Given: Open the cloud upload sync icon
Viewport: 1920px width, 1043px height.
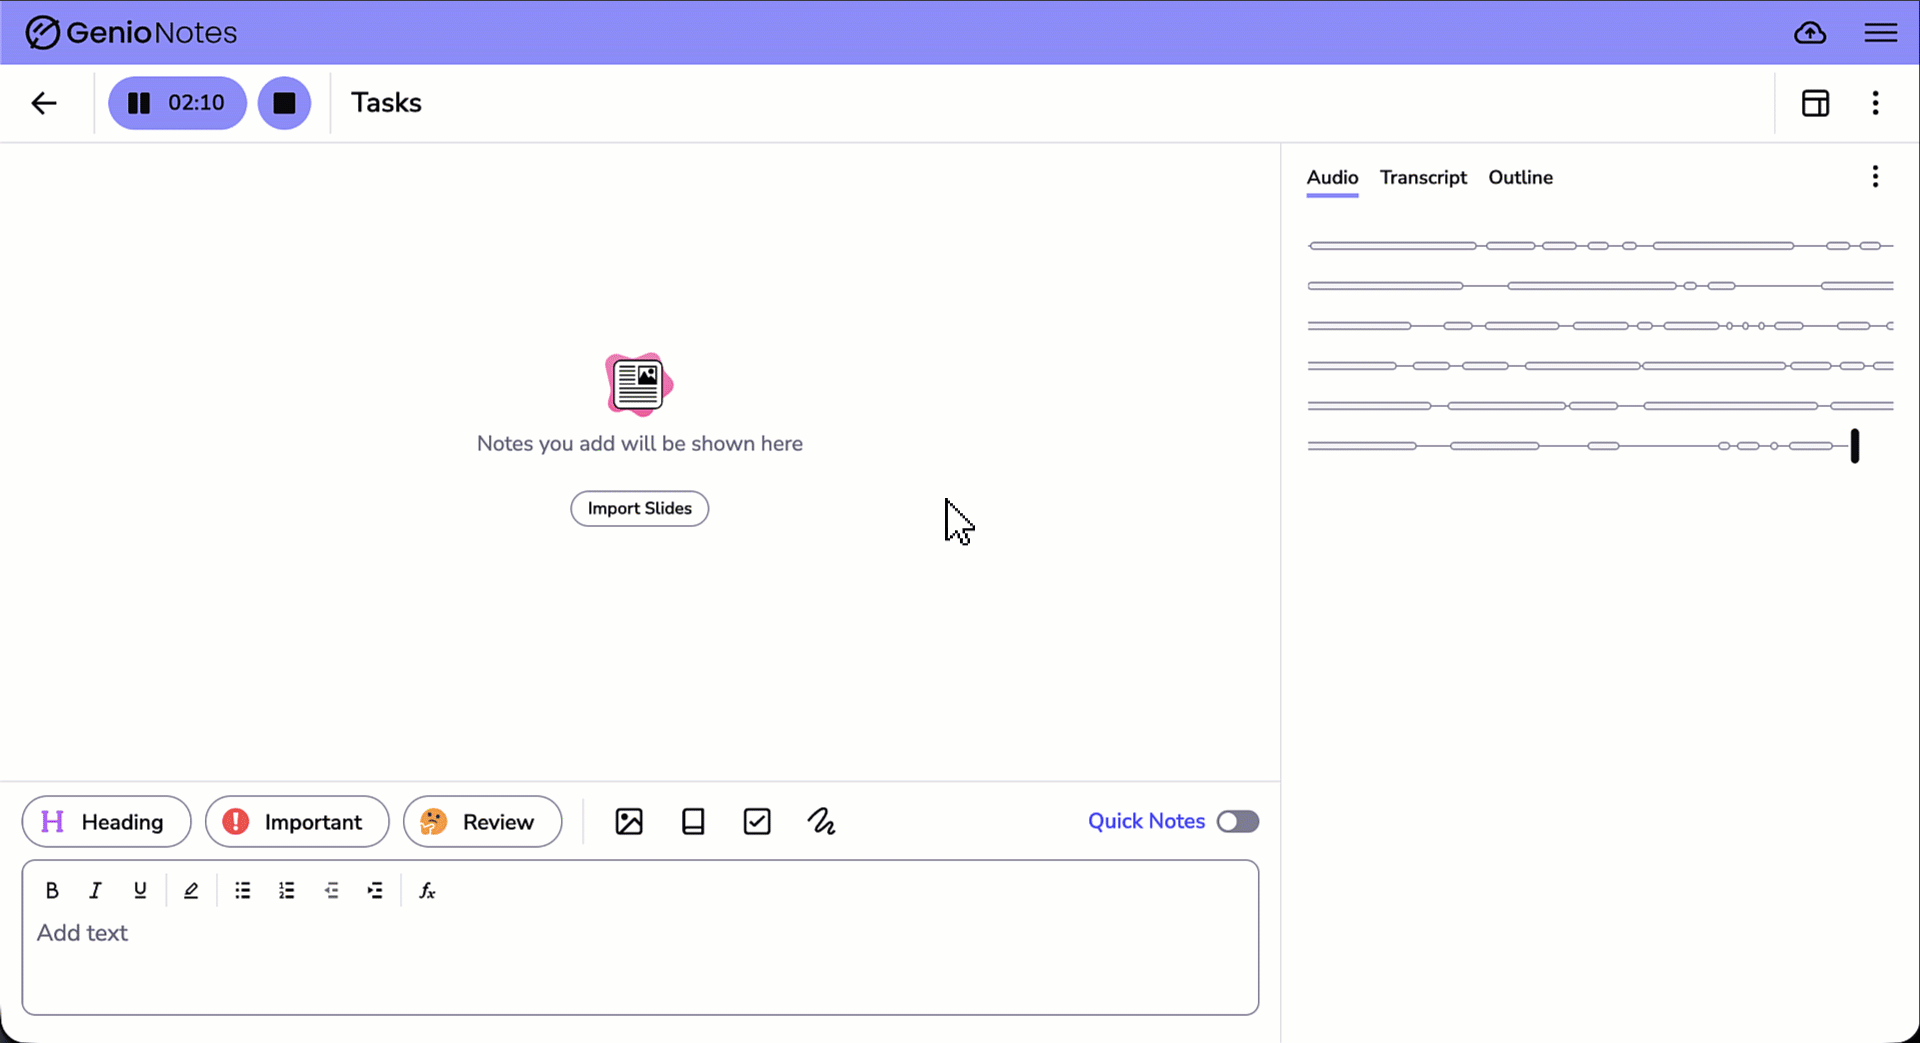Looking at the screenshot, I should coord(1810,33).
